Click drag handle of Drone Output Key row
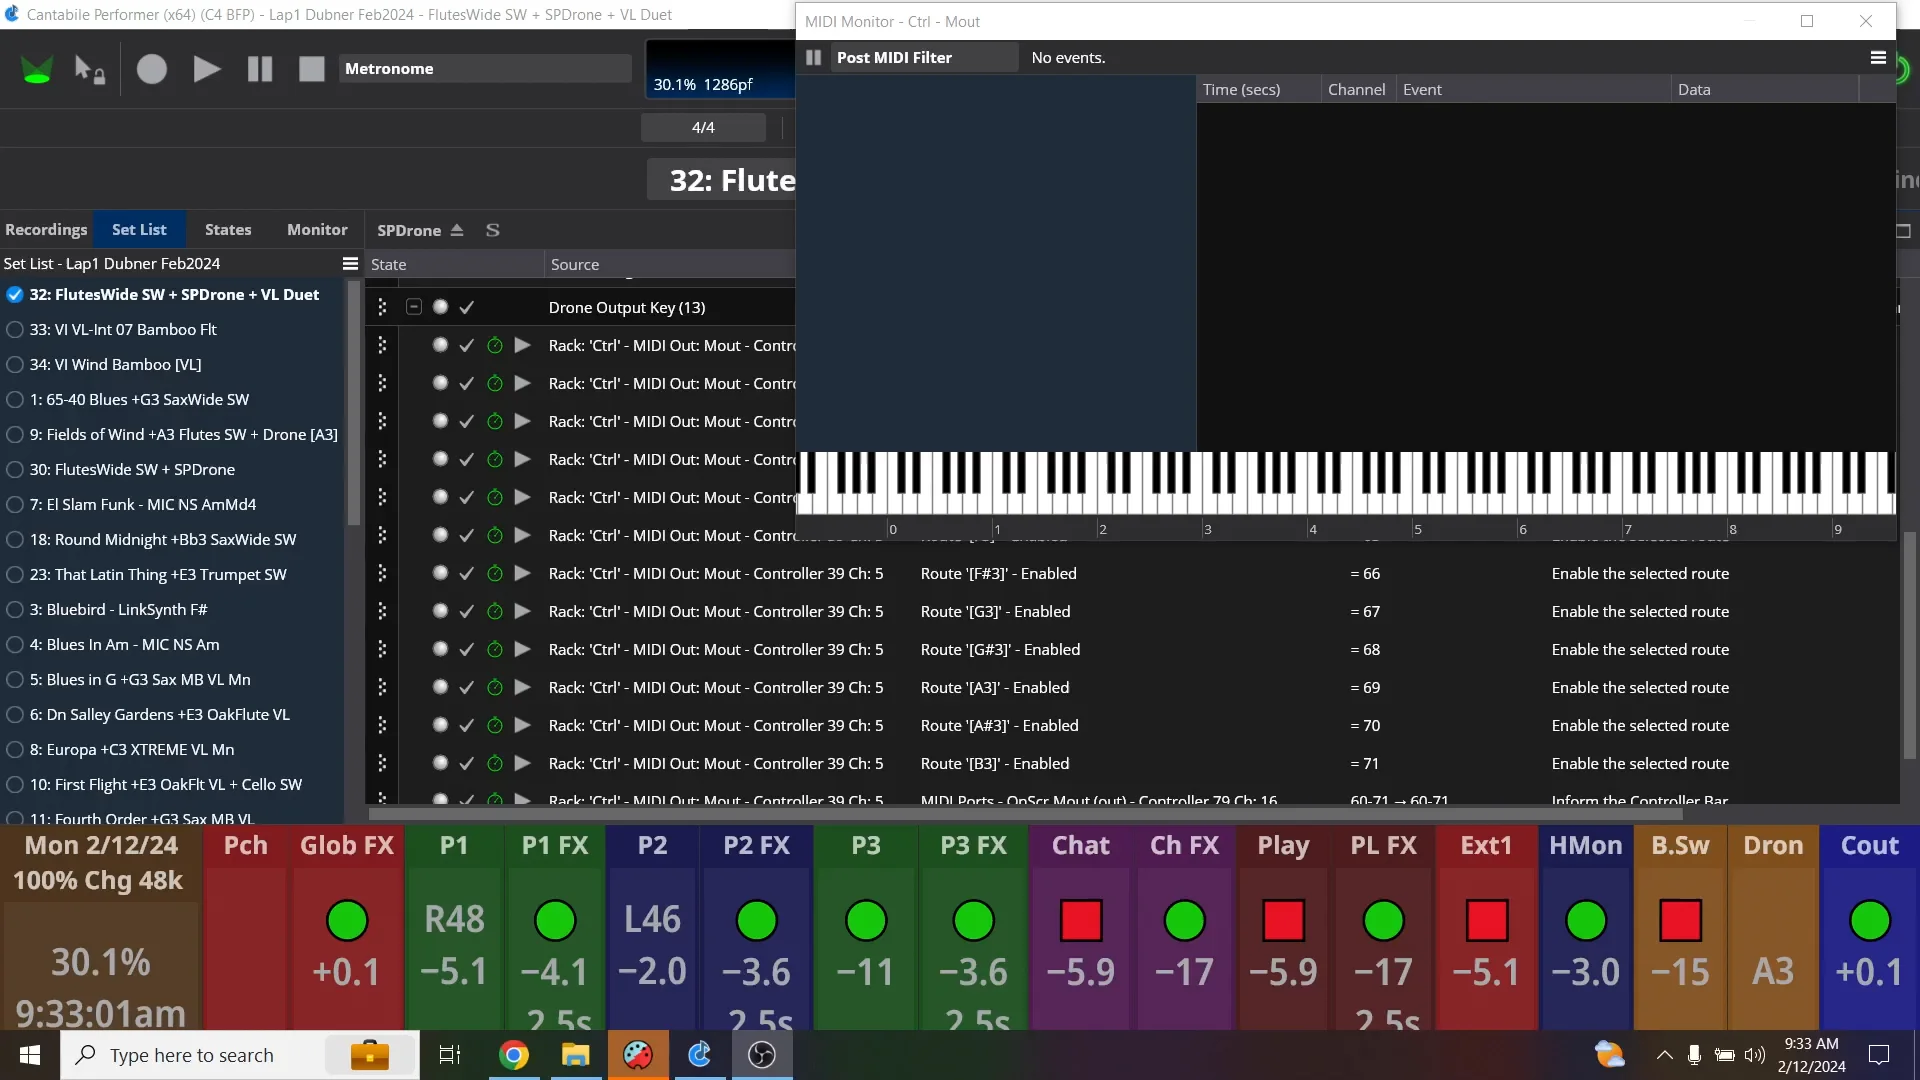 [381, 307]
